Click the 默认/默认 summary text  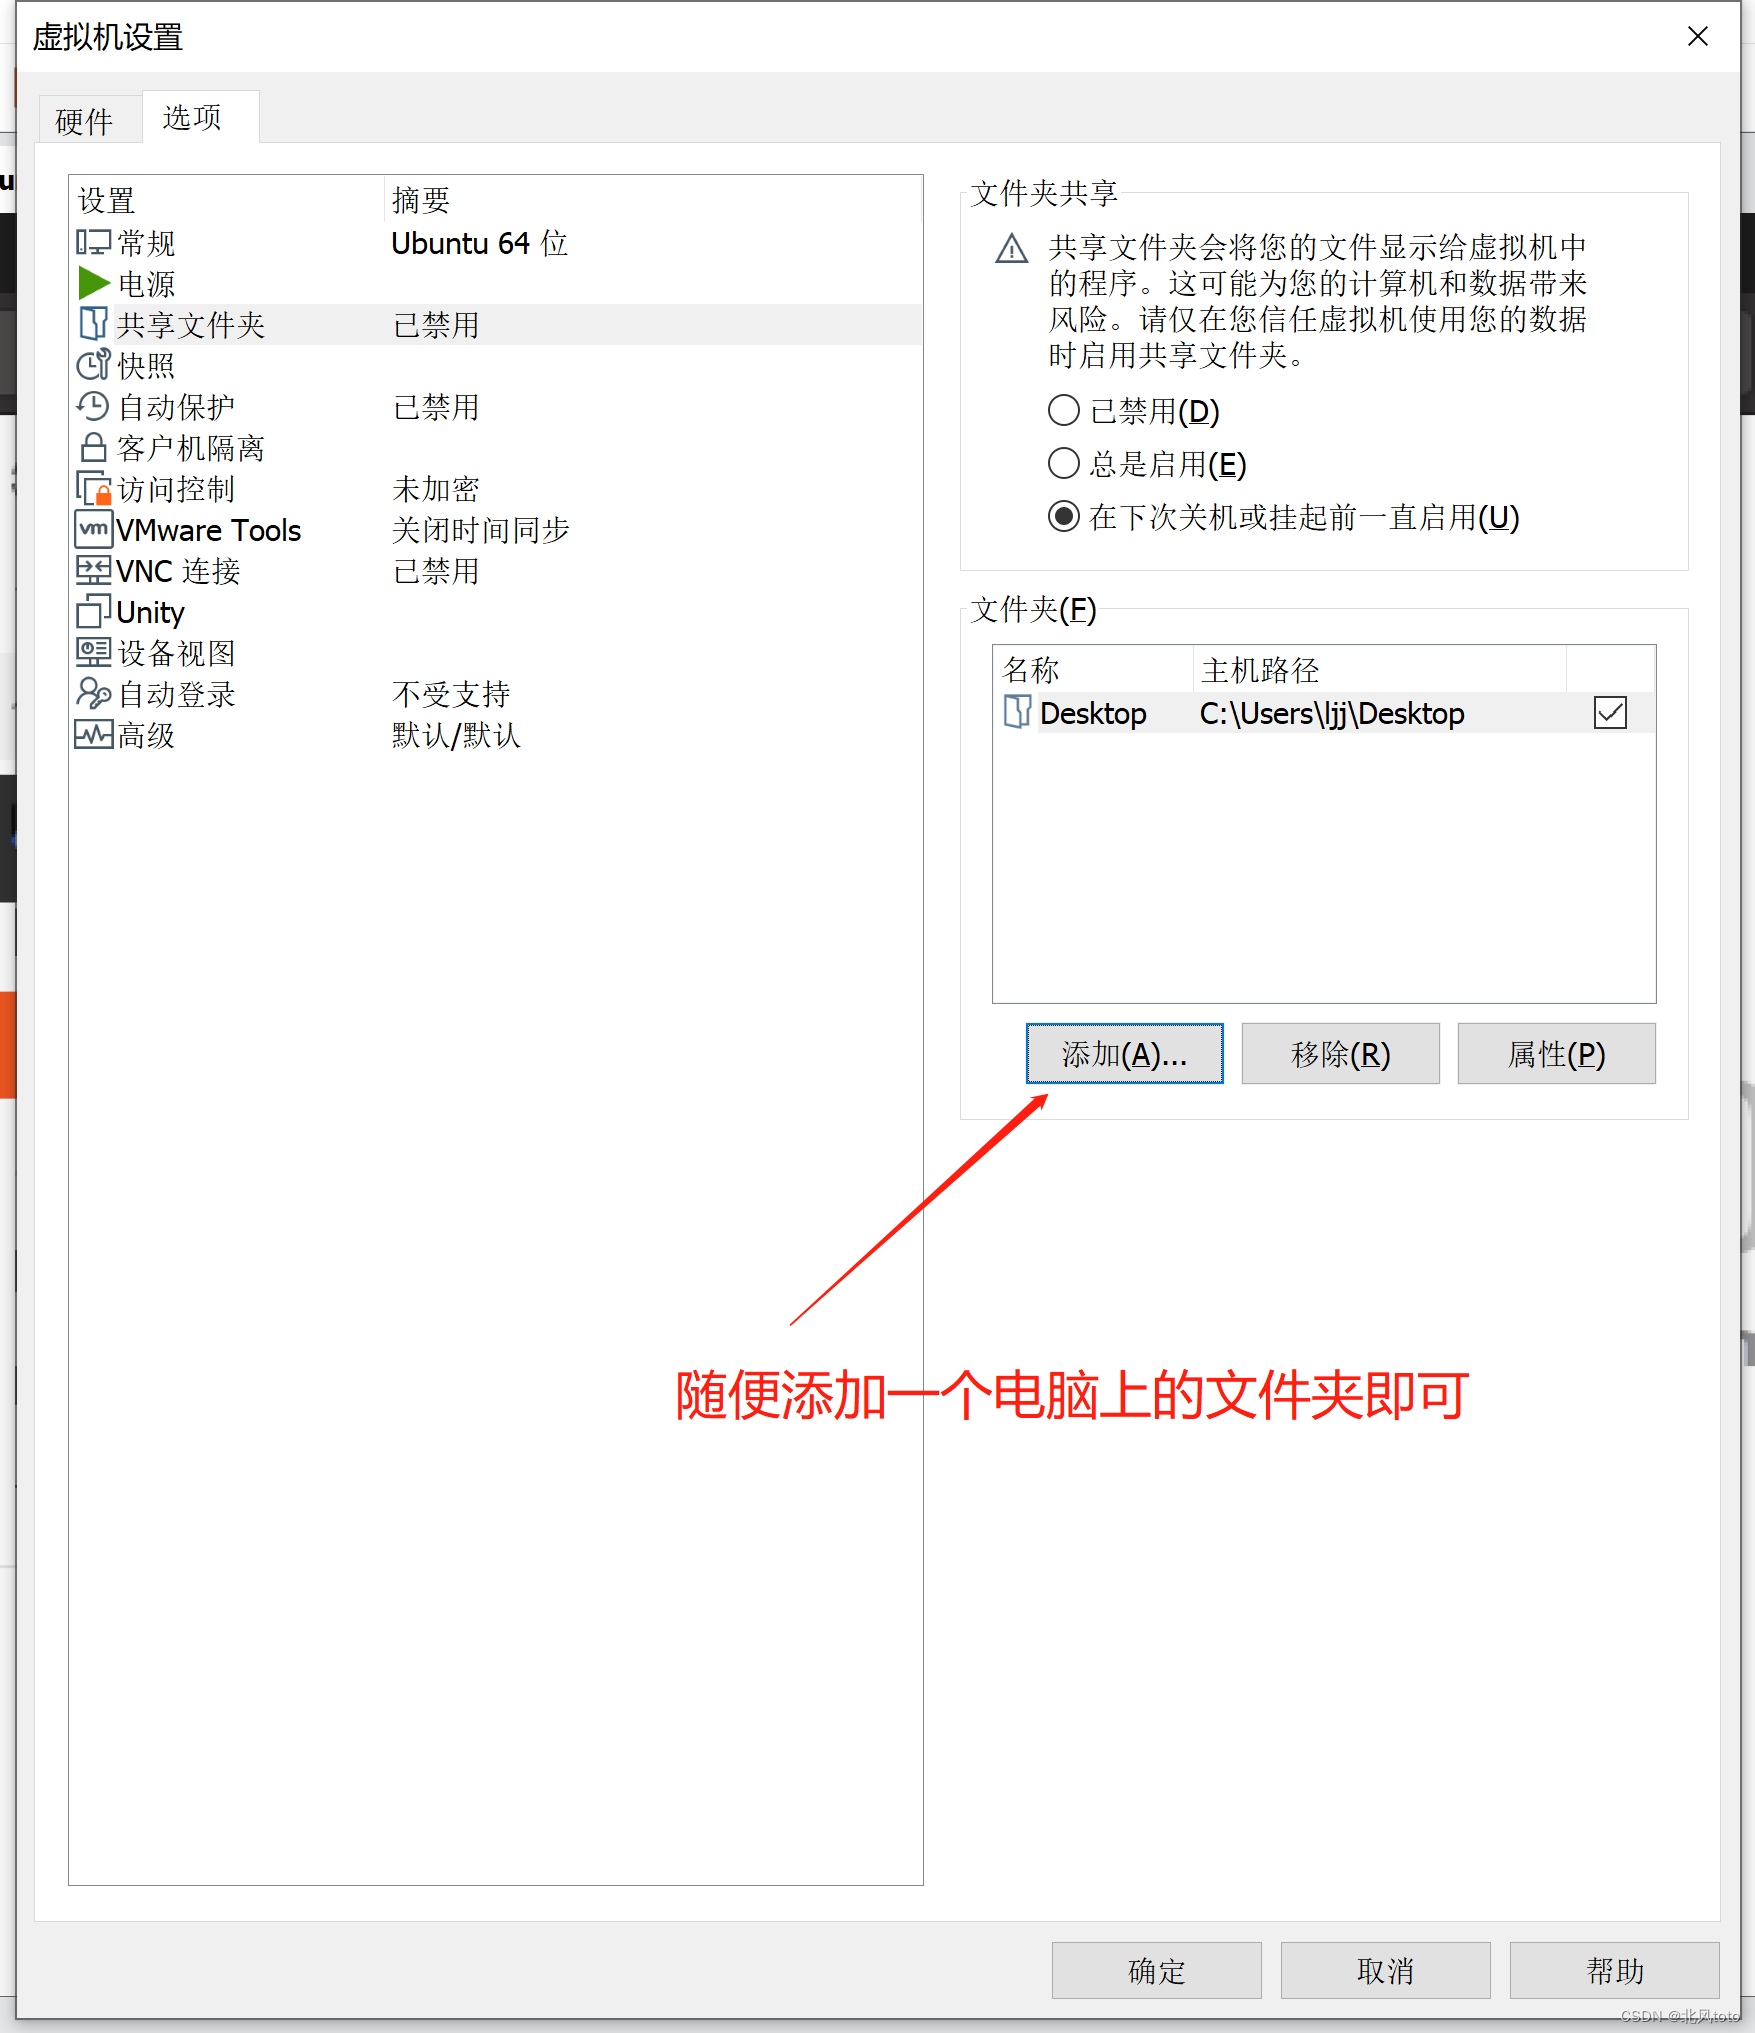pyautogui.click(x=456, y=735)
